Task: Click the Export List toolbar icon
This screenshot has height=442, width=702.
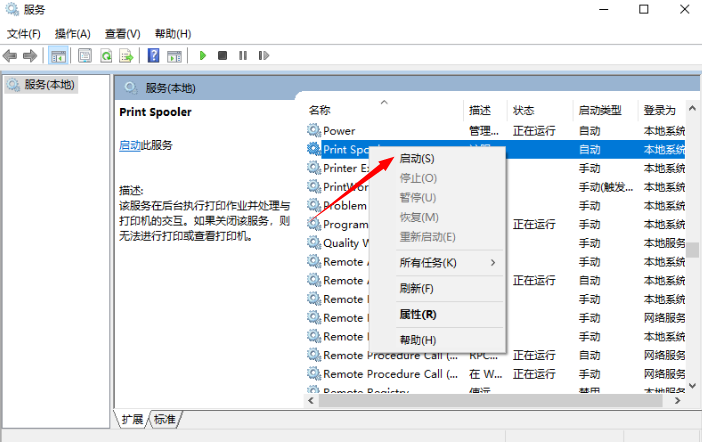Action: [126, 56]
